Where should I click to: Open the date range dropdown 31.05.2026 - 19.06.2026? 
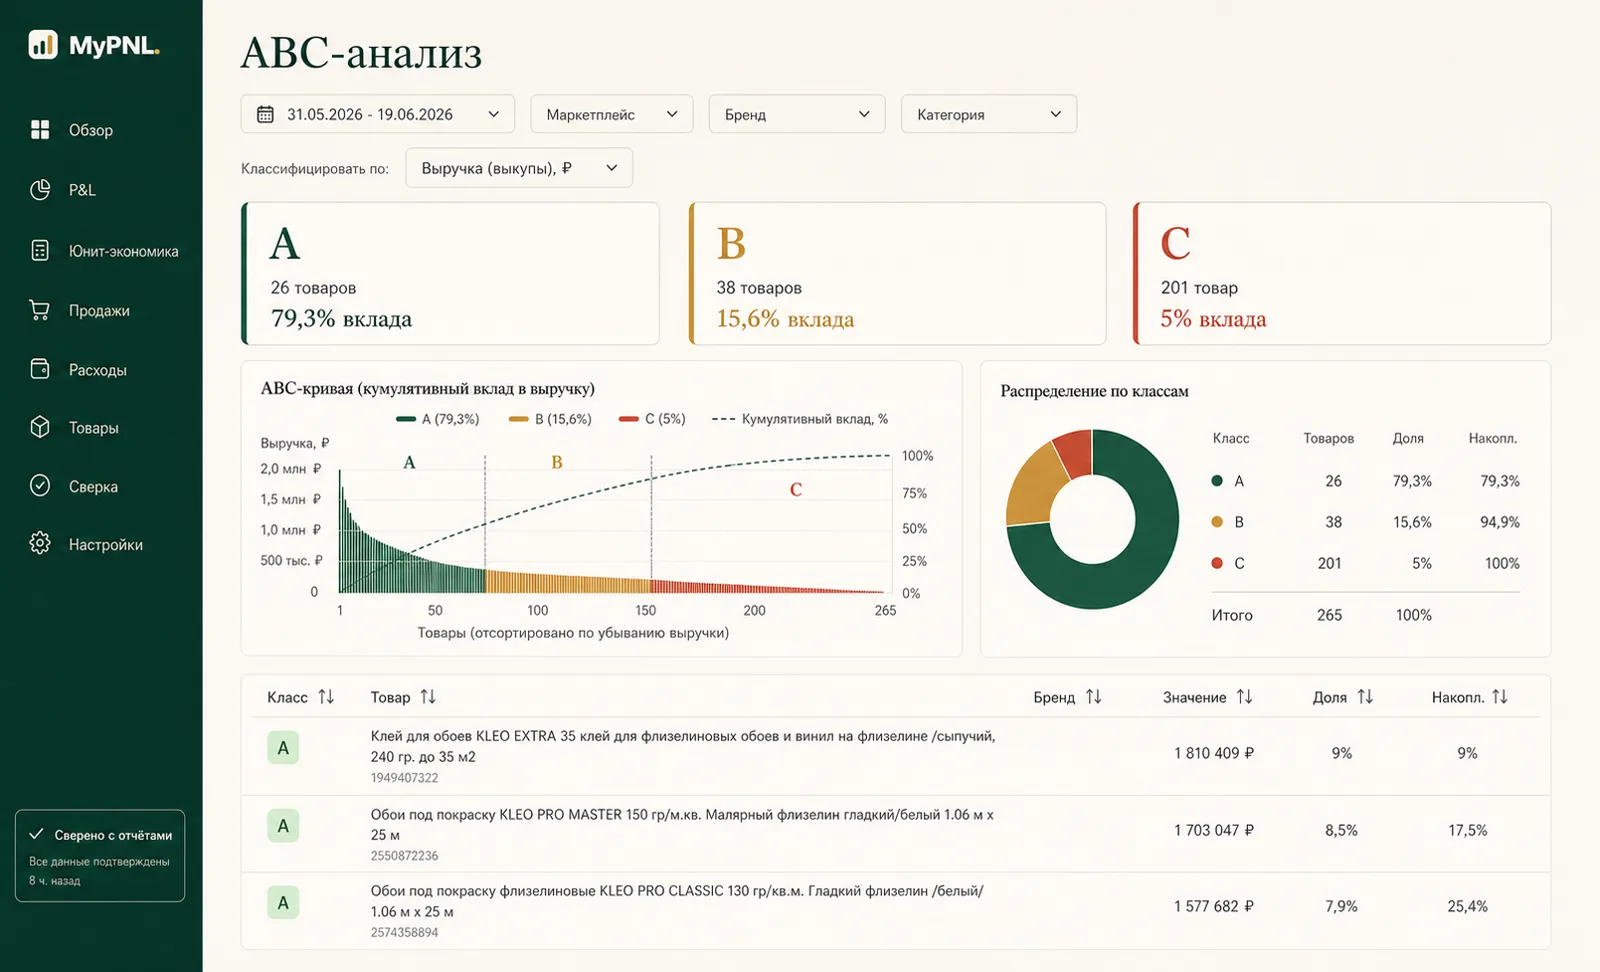tap(378, 114)
